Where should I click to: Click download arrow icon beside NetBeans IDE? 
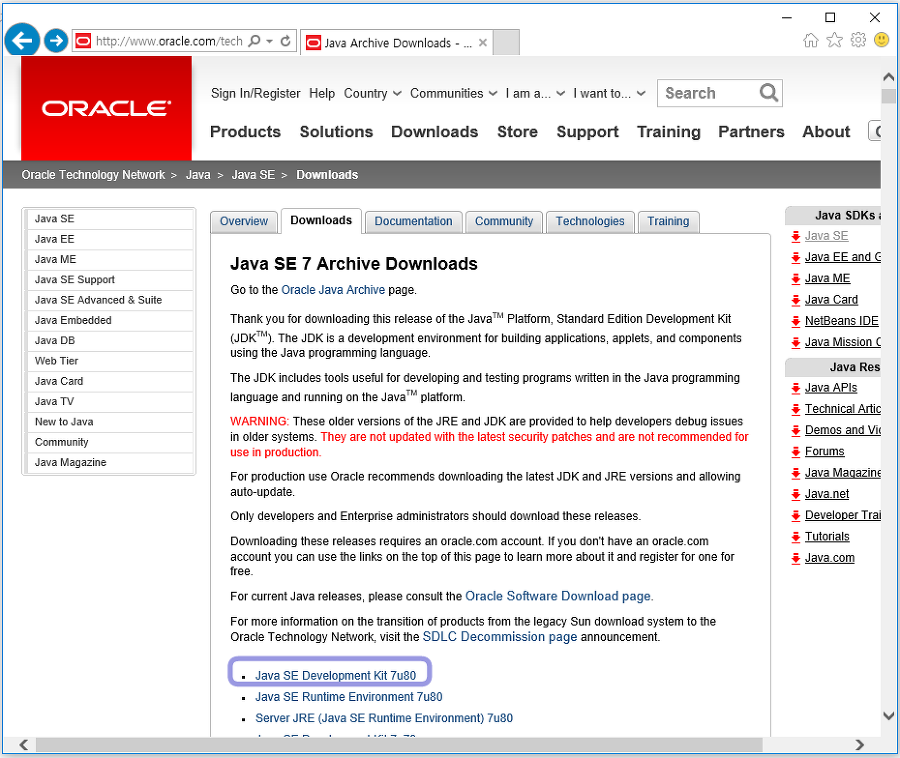click(796, 321)
